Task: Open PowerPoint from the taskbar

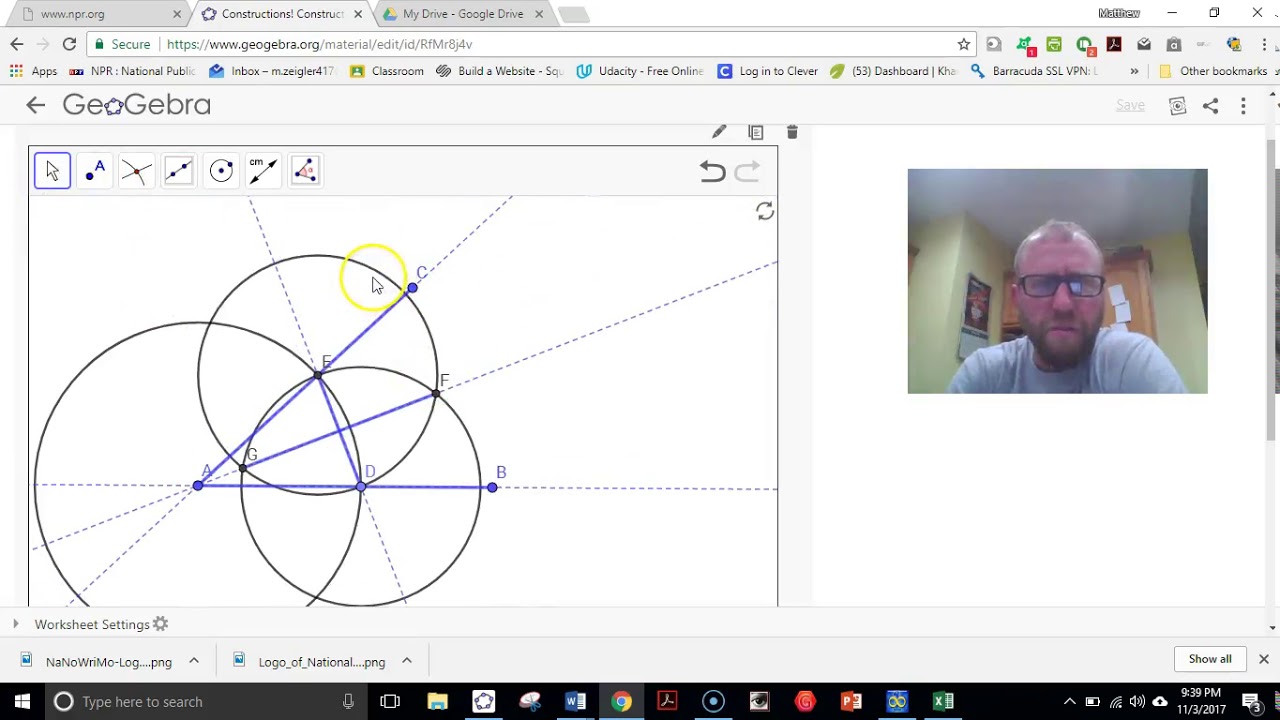Action: [x=851, y=701]
